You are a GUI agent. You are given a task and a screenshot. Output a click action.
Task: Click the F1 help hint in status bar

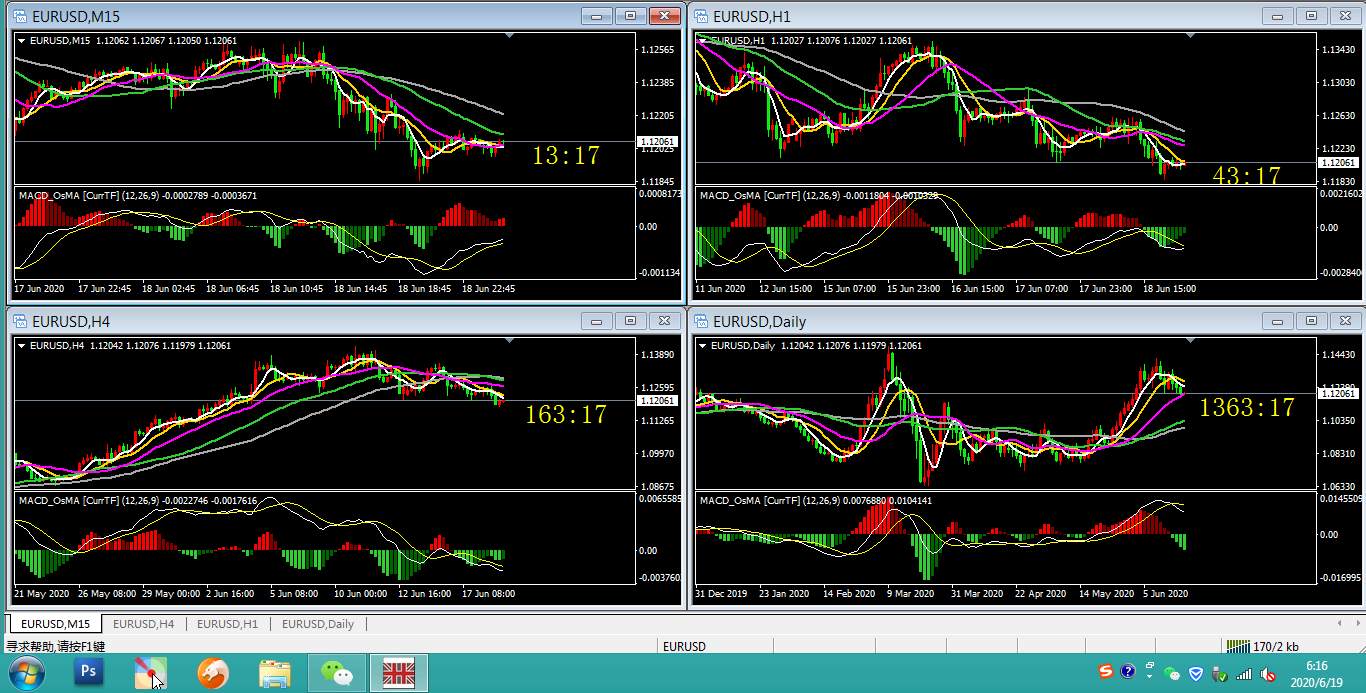click(56, 647)
